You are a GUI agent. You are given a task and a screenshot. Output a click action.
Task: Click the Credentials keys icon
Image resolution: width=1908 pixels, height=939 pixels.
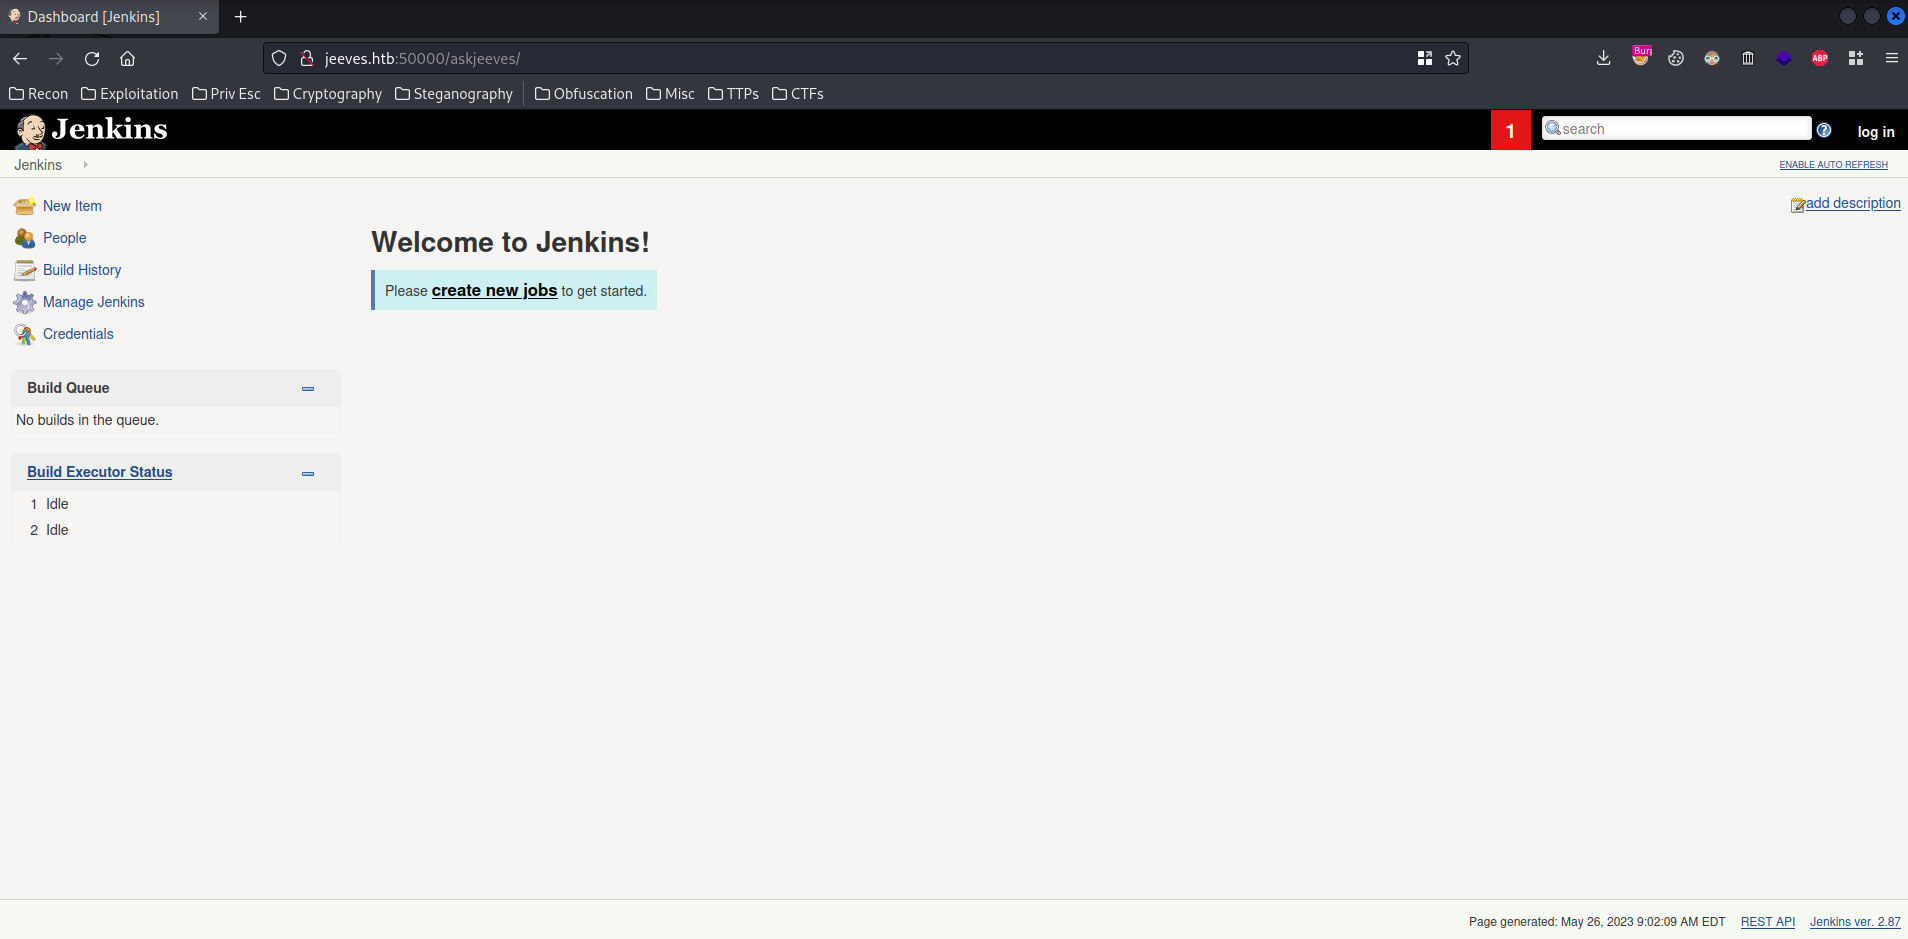(25, 334)
